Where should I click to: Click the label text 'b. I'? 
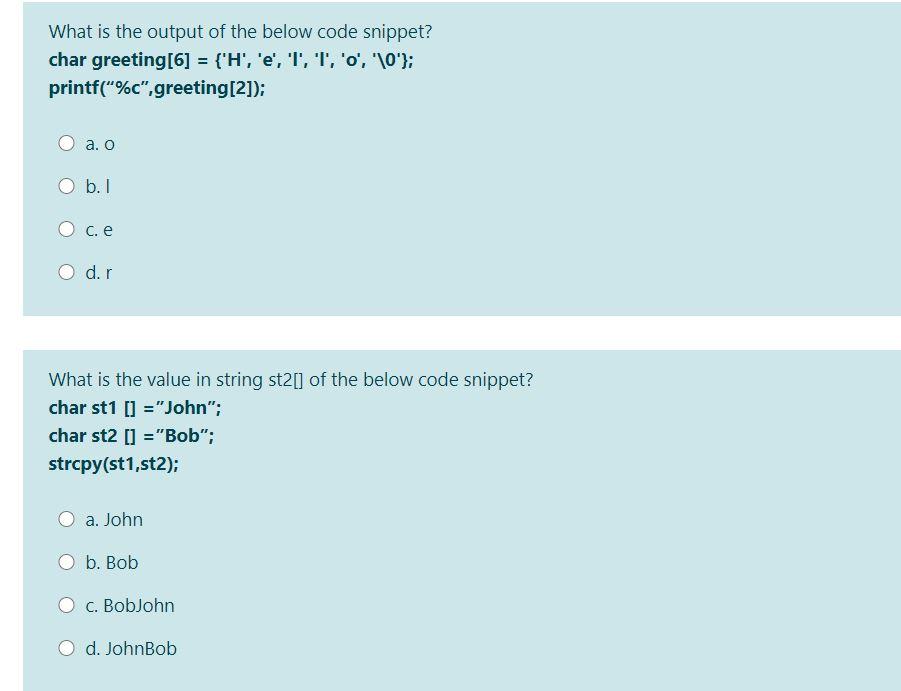[97, 186]
